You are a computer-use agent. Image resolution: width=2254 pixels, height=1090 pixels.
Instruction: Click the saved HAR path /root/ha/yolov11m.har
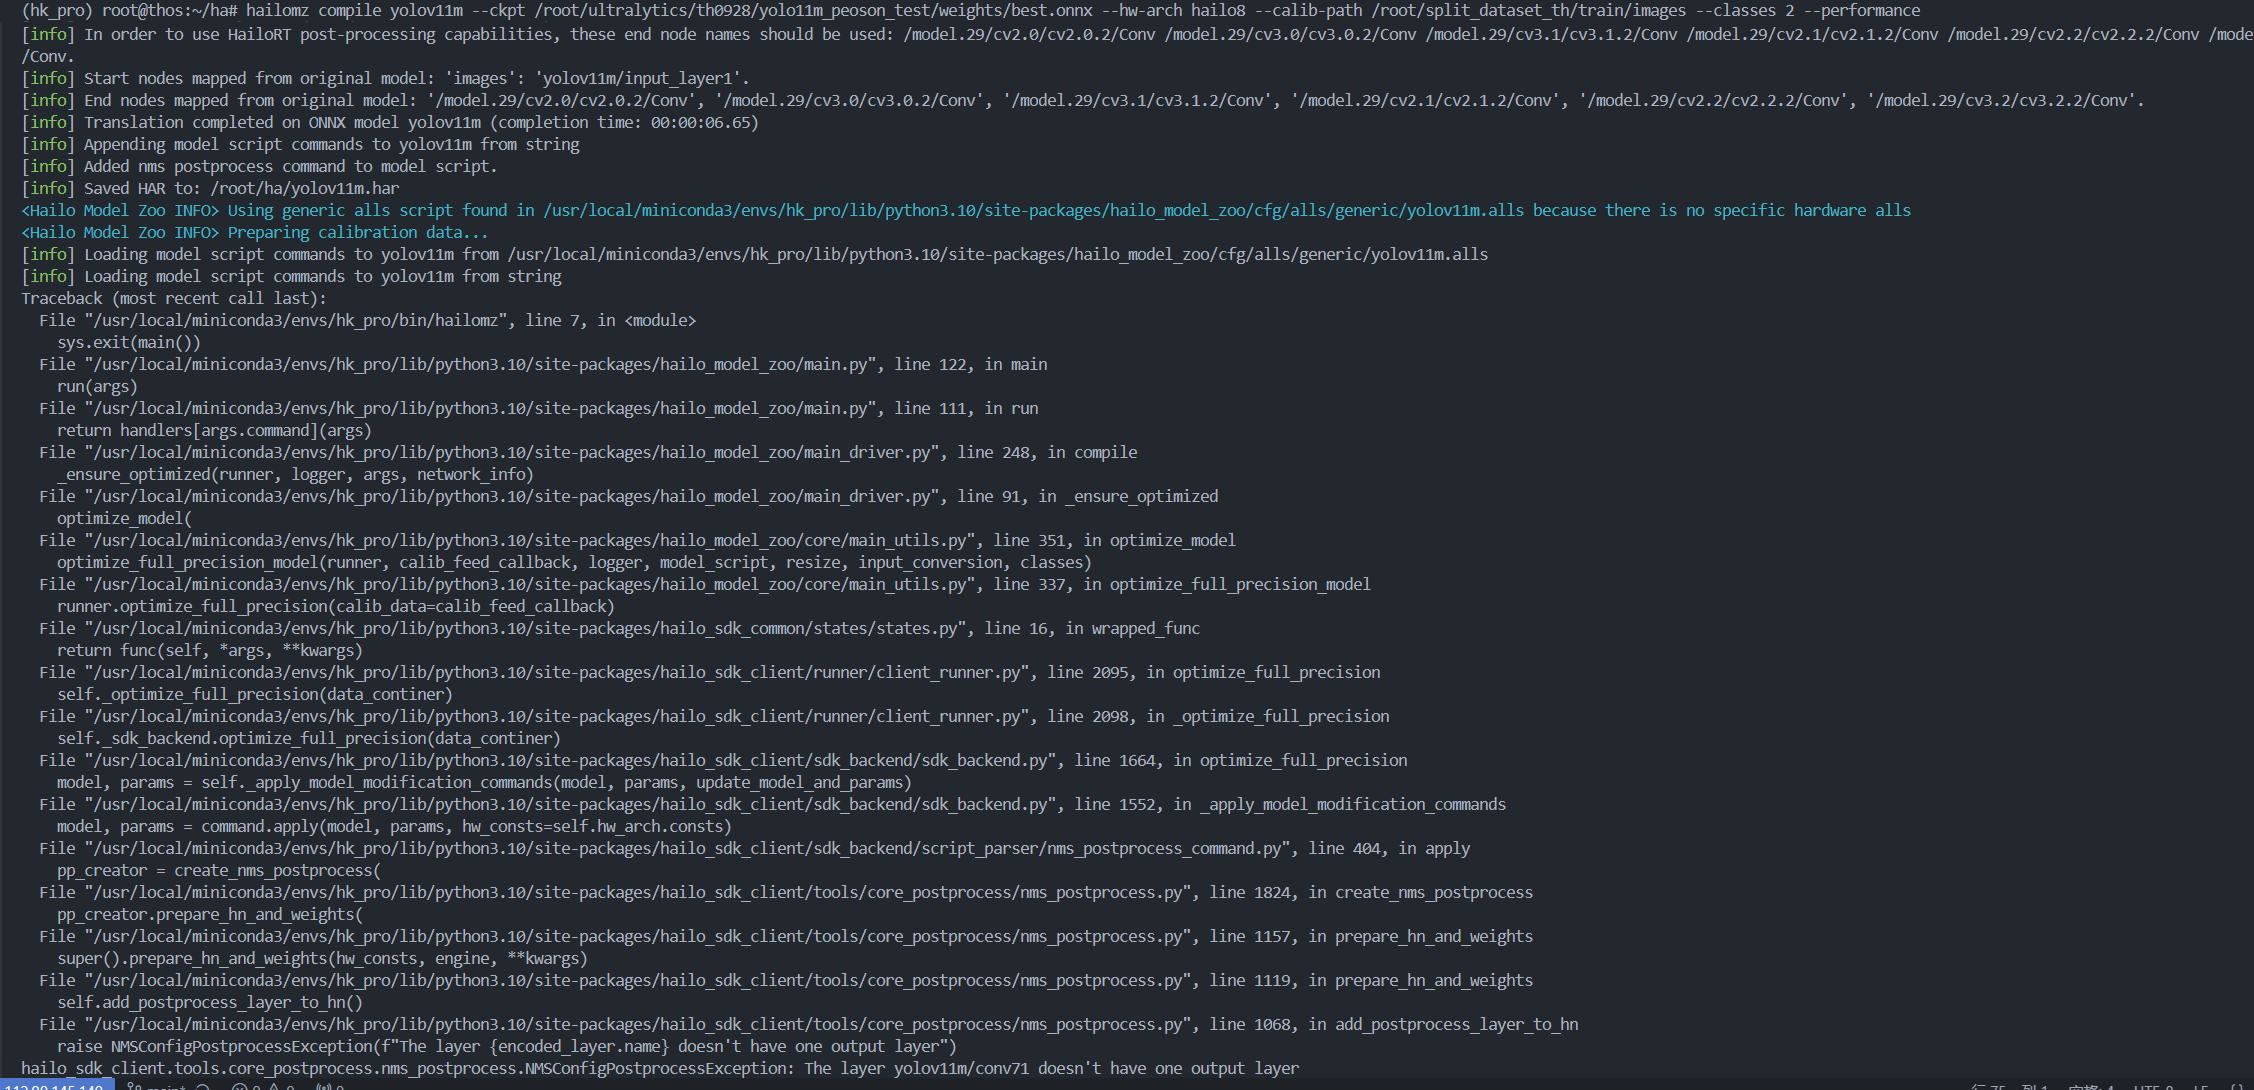click(x=305, y=188)
